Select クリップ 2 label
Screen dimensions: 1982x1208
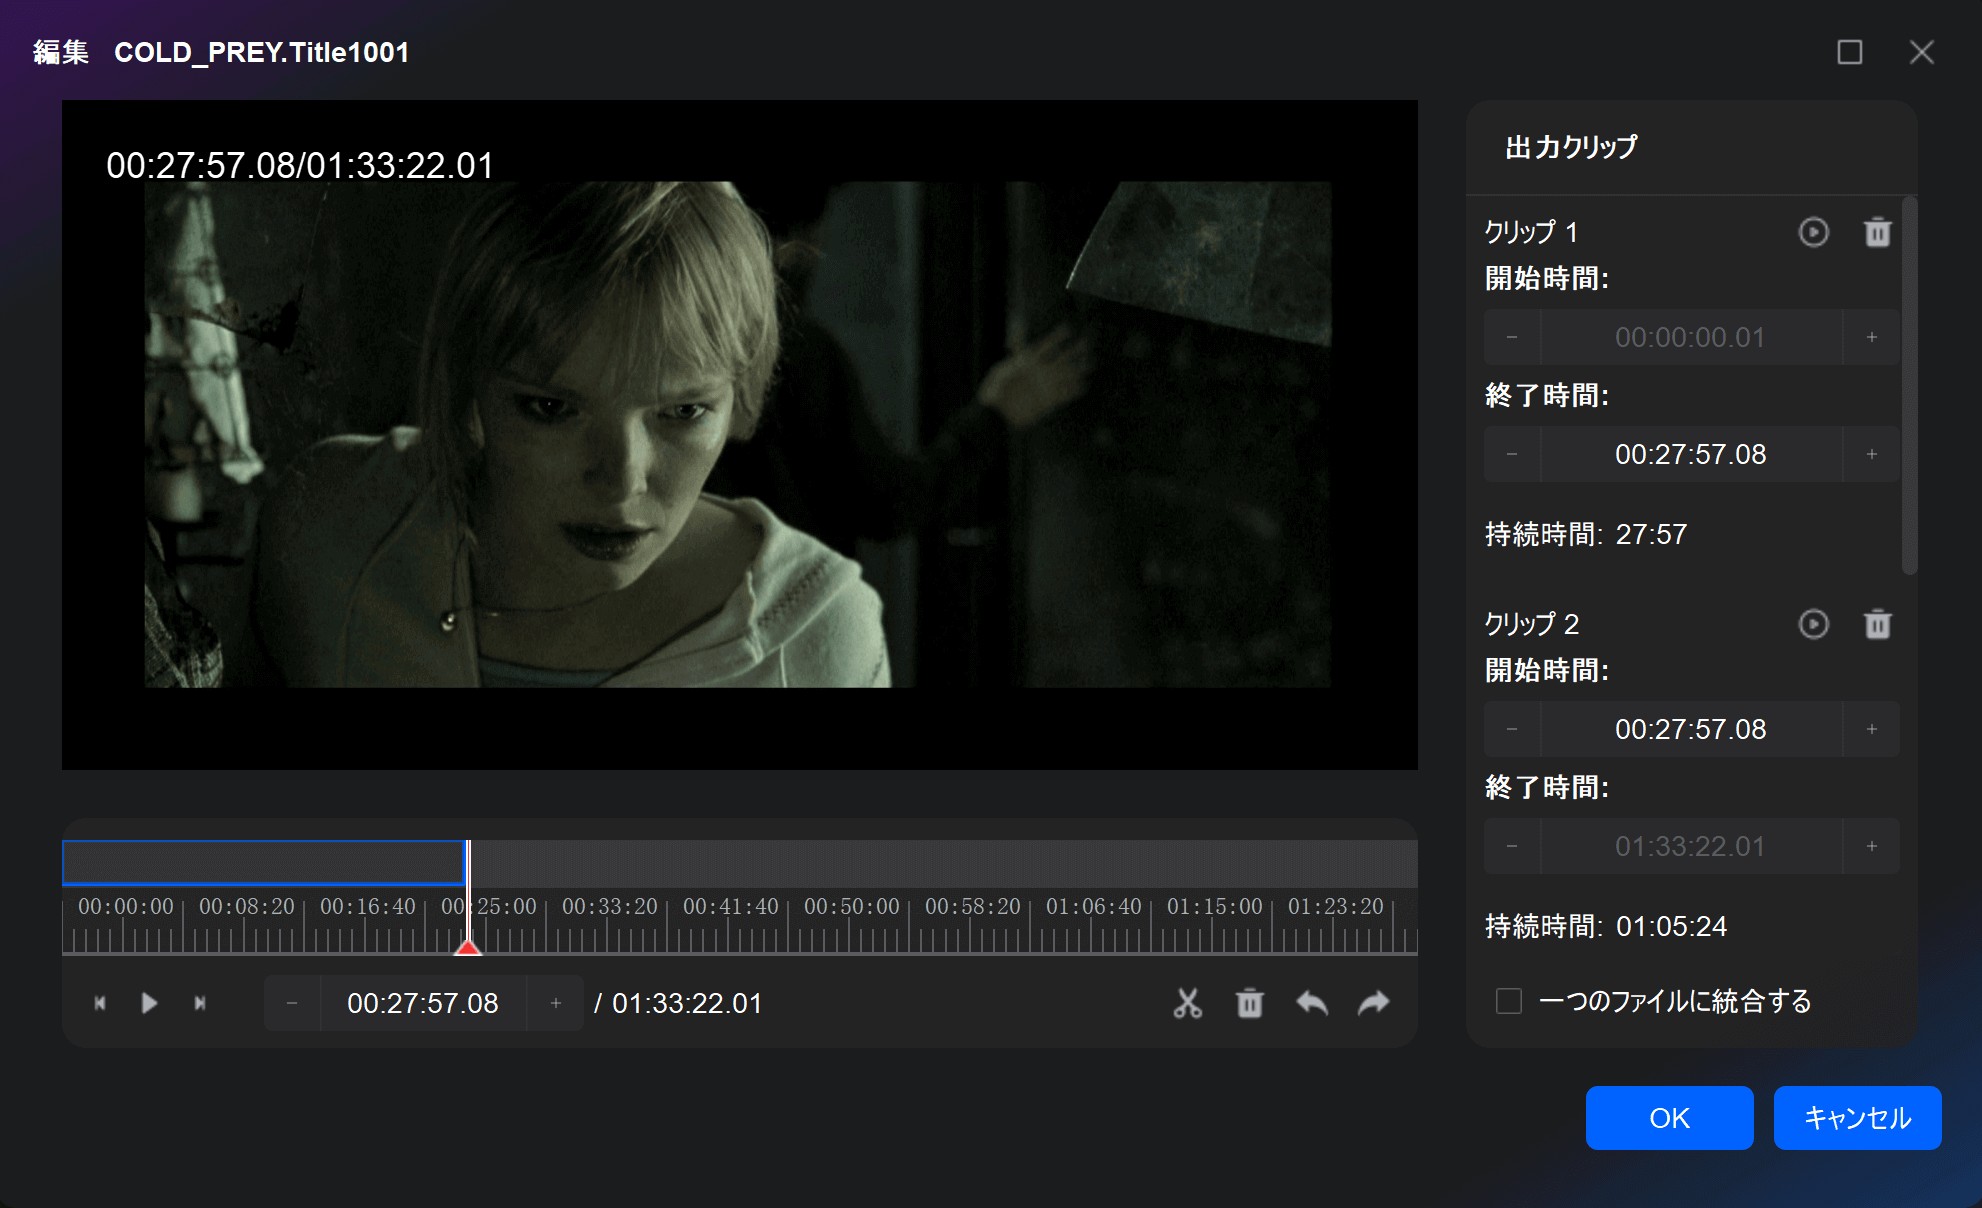click(1531, 624)
